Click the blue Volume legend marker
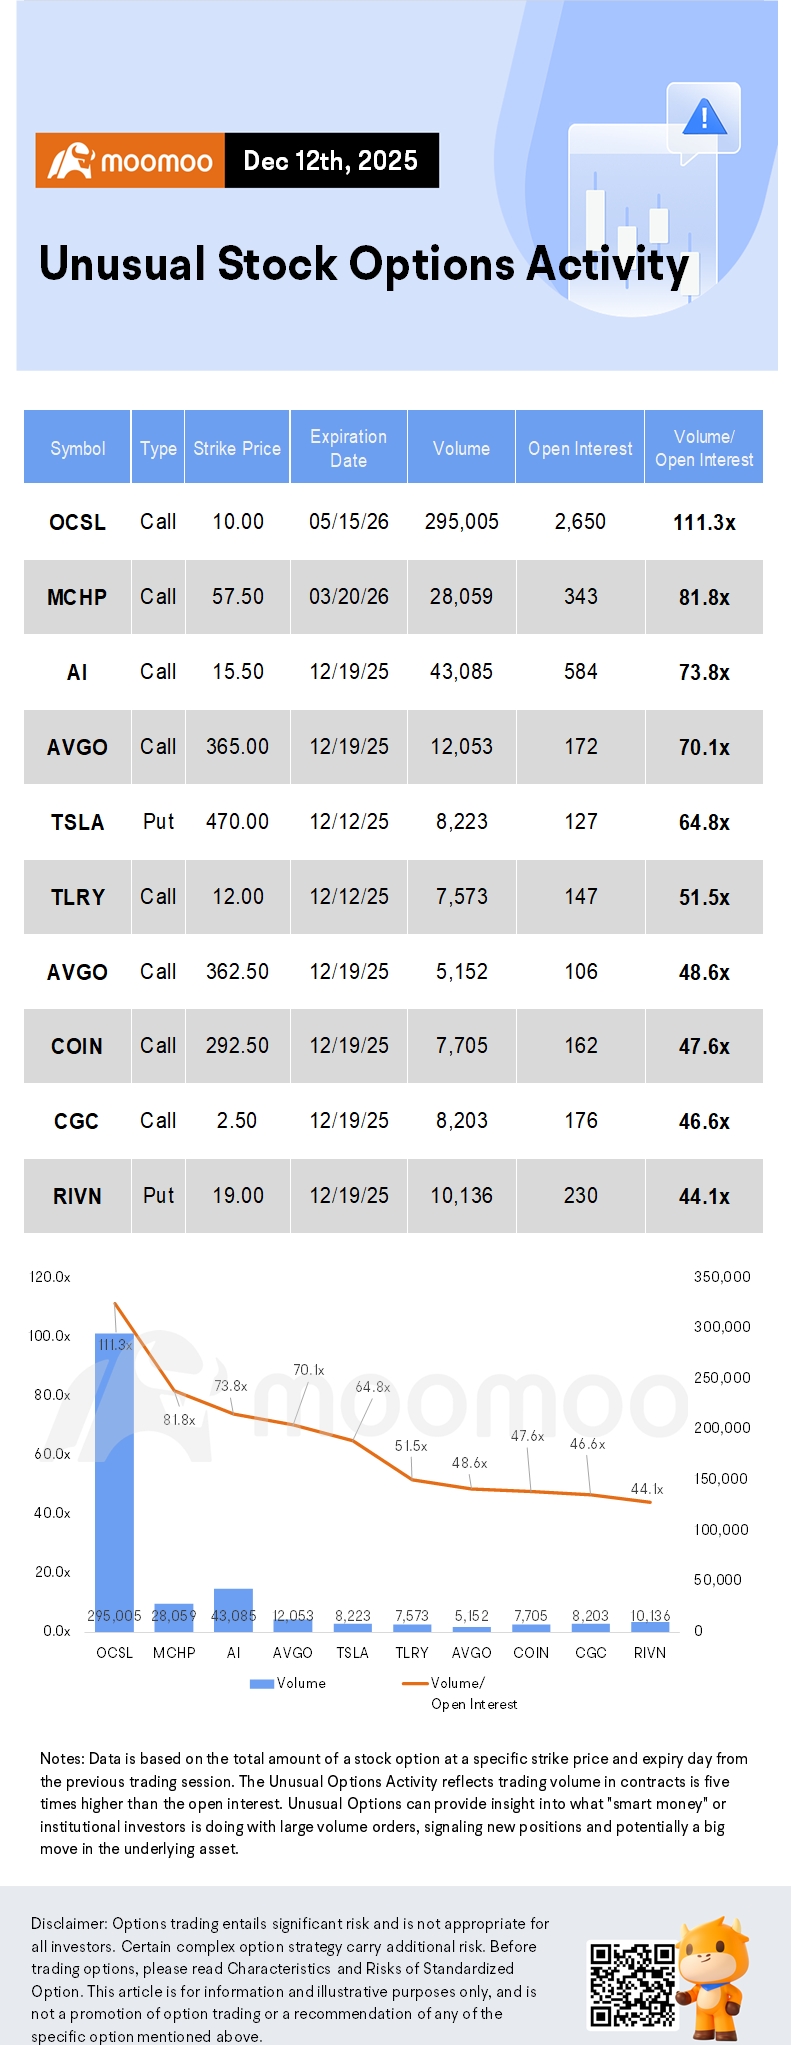Image resolution: width=792 pixels, height=2045 pixels. pos(262,1684)
